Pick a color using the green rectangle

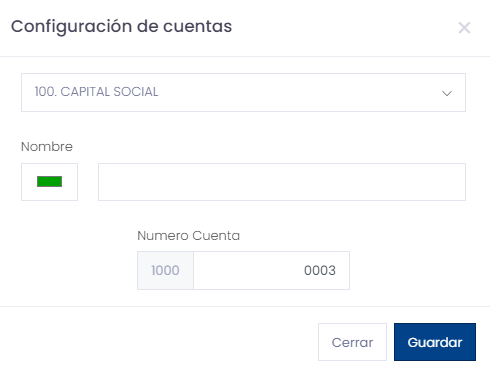[x=49, y=182]
